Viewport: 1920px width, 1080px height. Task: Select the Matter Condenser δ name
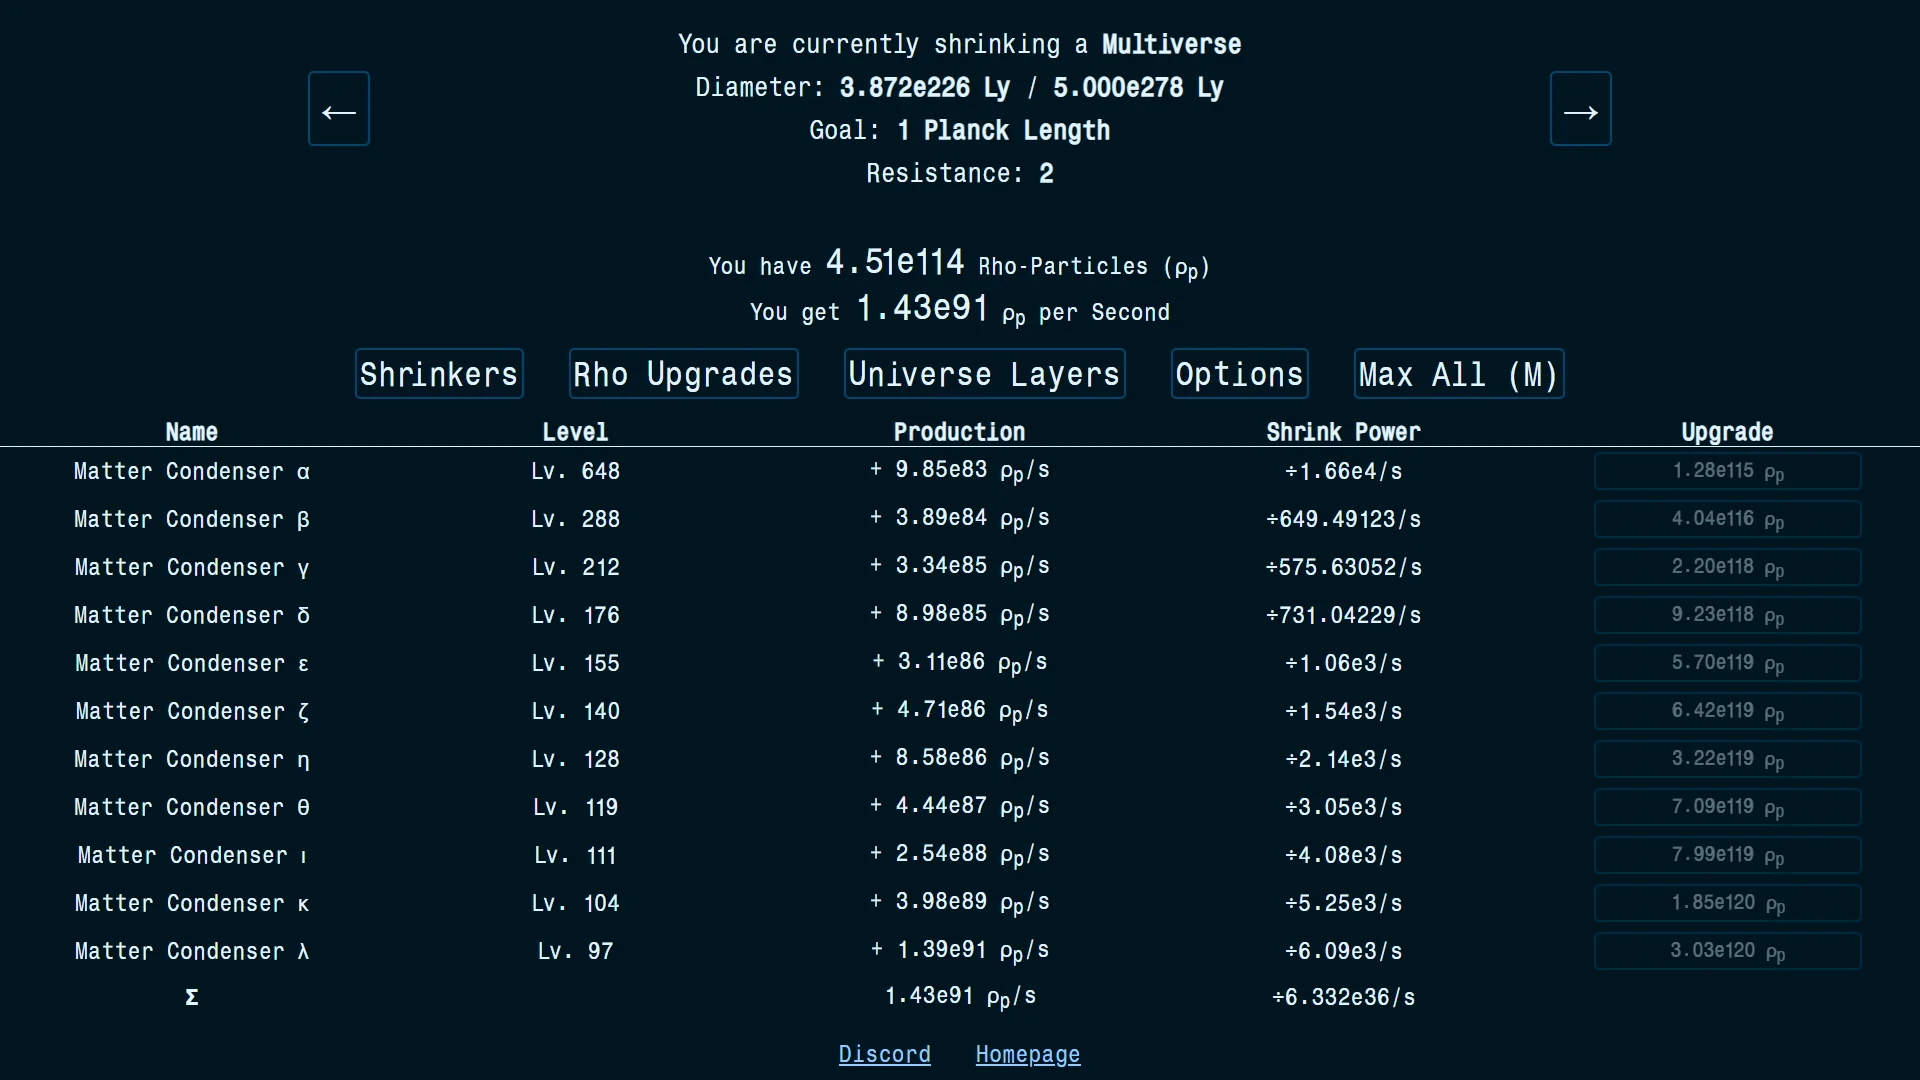(x=191, y=615)
